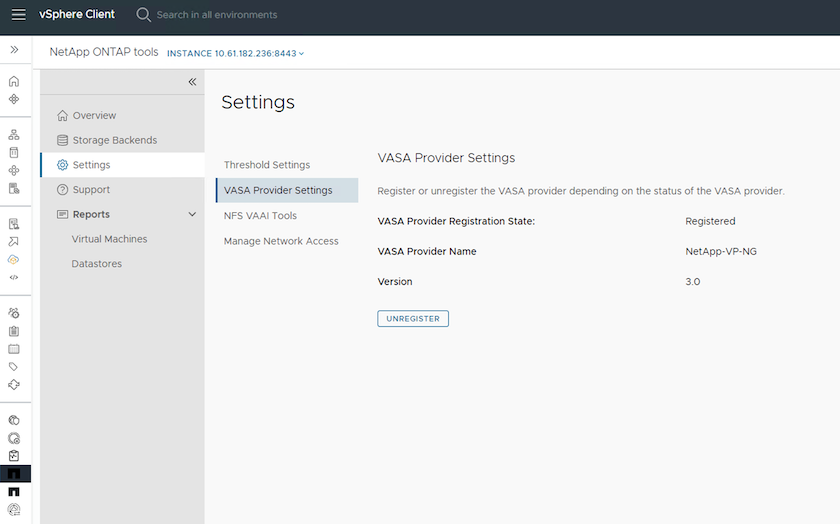840x524 pixels.
Task: Switch to NFS VAAI Tools
Action: [x=260, y=216]
